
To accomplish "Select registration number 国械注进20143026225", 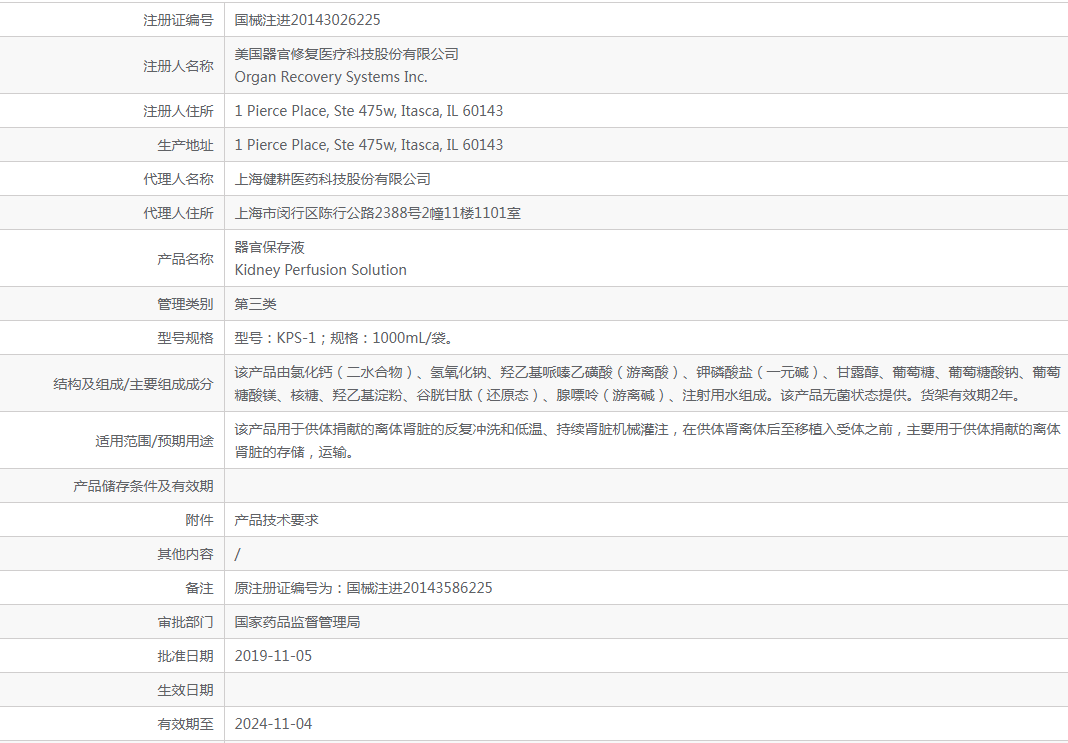I will tap(307, 20).
